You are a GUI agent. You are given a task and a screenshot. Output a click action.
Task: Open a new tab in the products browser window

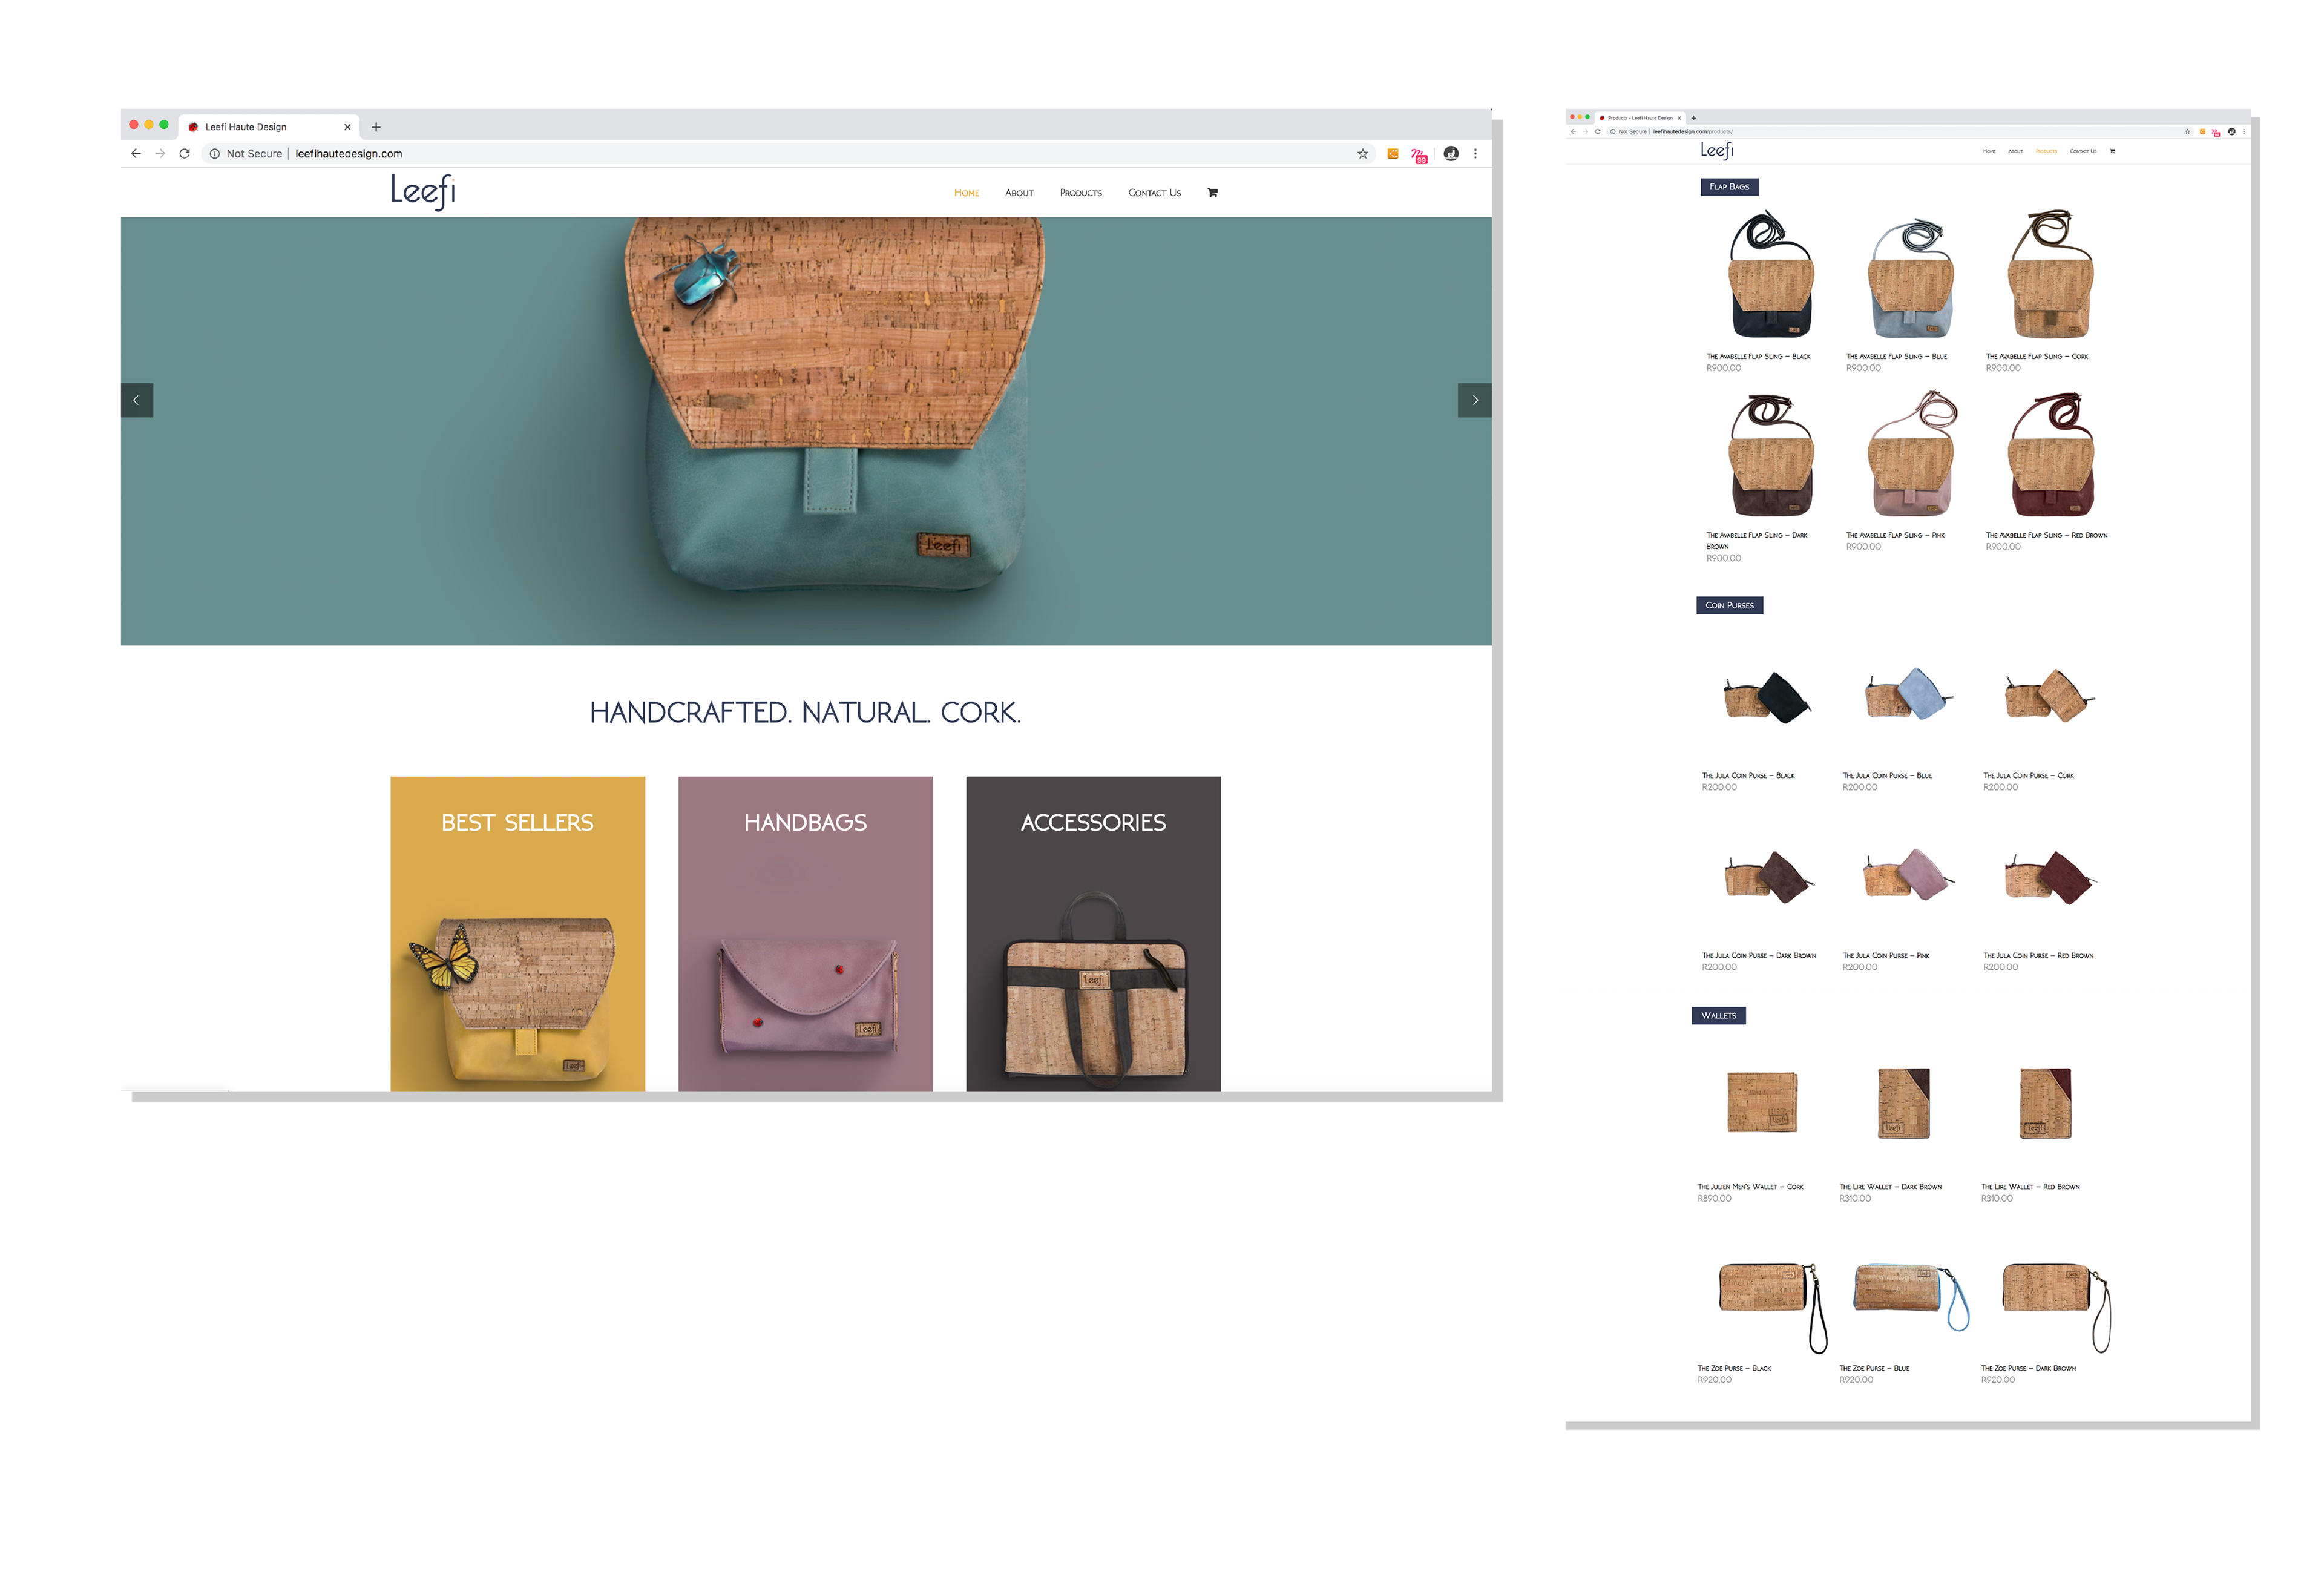1693,118
